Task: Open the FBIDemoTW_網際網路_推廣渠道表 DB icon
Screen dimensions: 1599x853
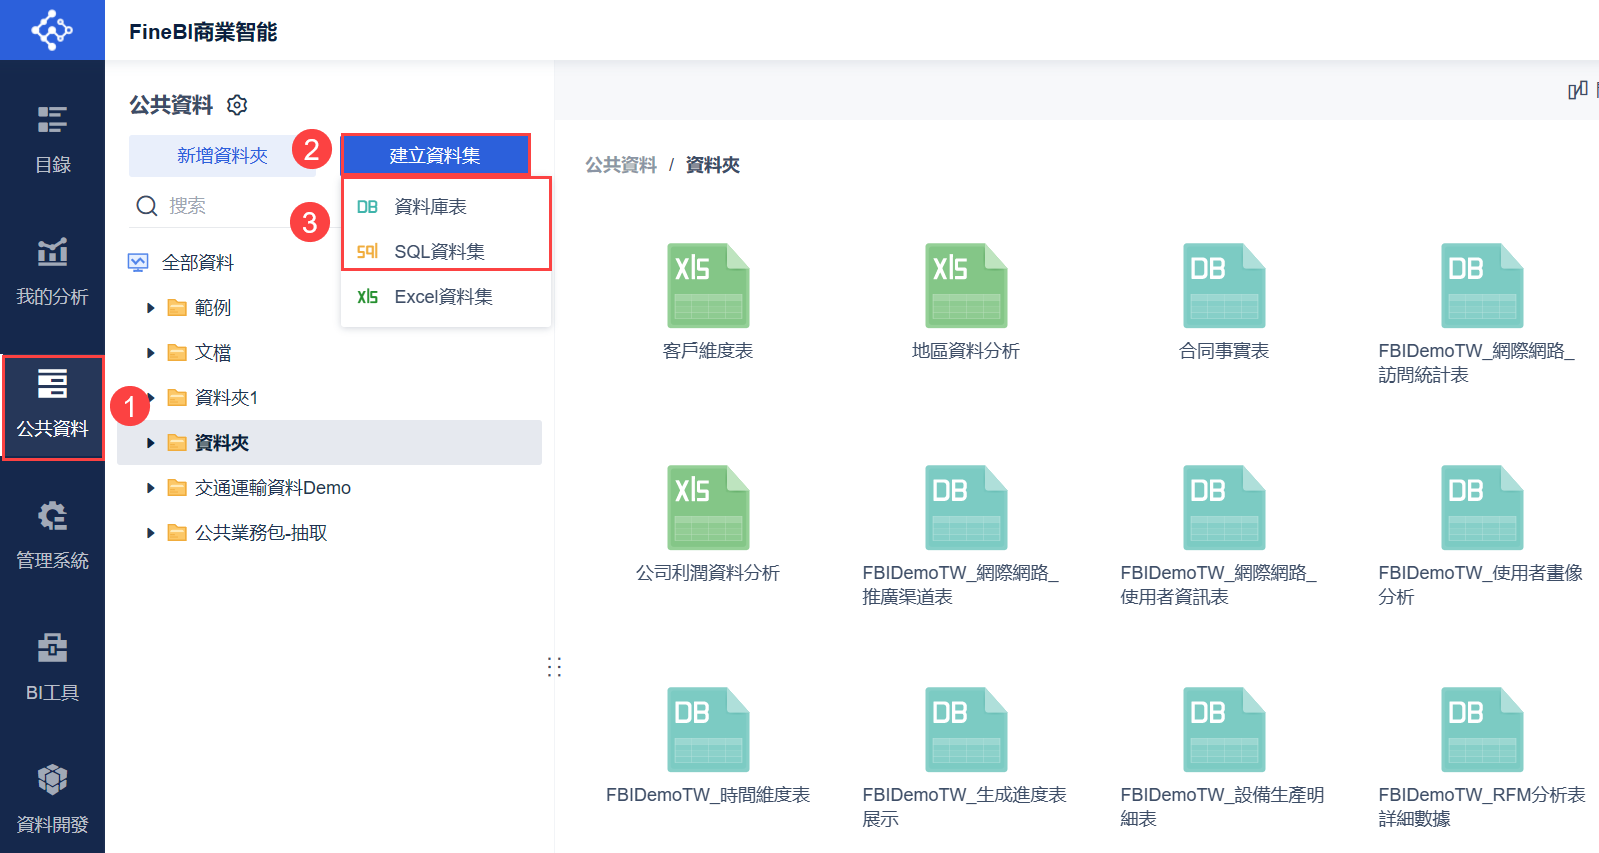Action: click(966, 508)
